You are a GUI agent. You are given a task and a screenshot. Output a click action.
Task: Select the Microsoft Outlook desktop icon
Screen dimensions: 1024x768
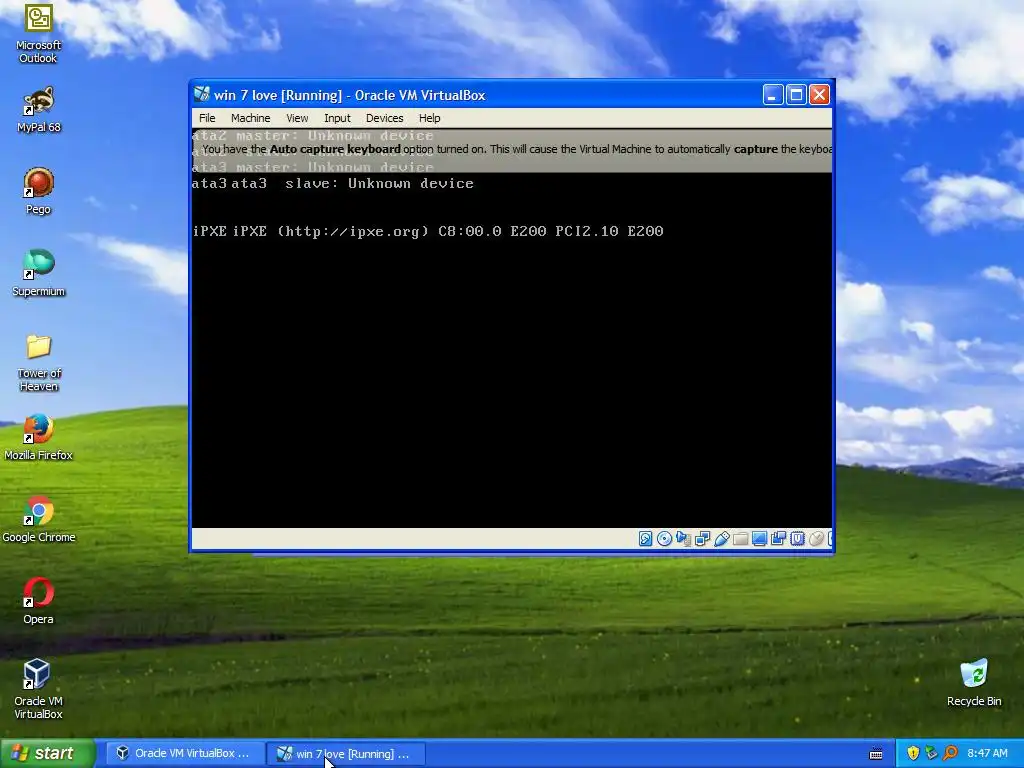click(39, 34)
